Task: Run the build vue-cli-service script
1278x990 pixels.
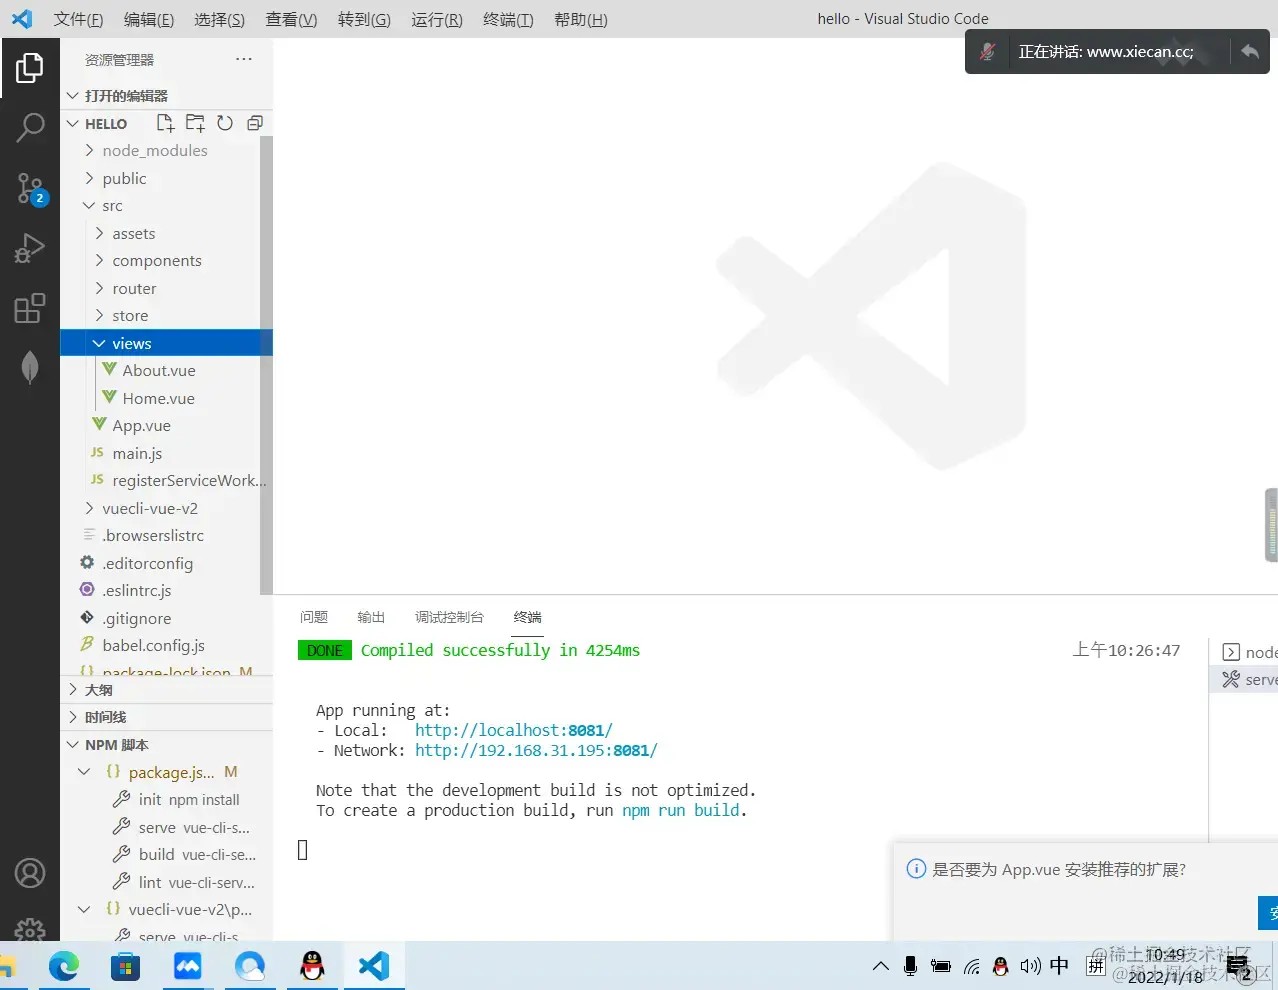Action: tap(184, 855)
